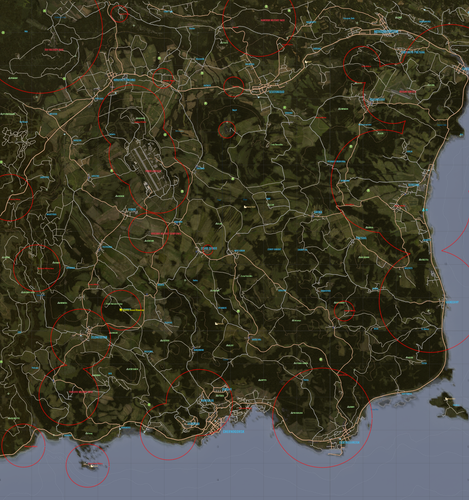This screenshot has width=469, height=500.
Task: Select the wide cyan town label near the top-right corner
Action: point(386,32)
